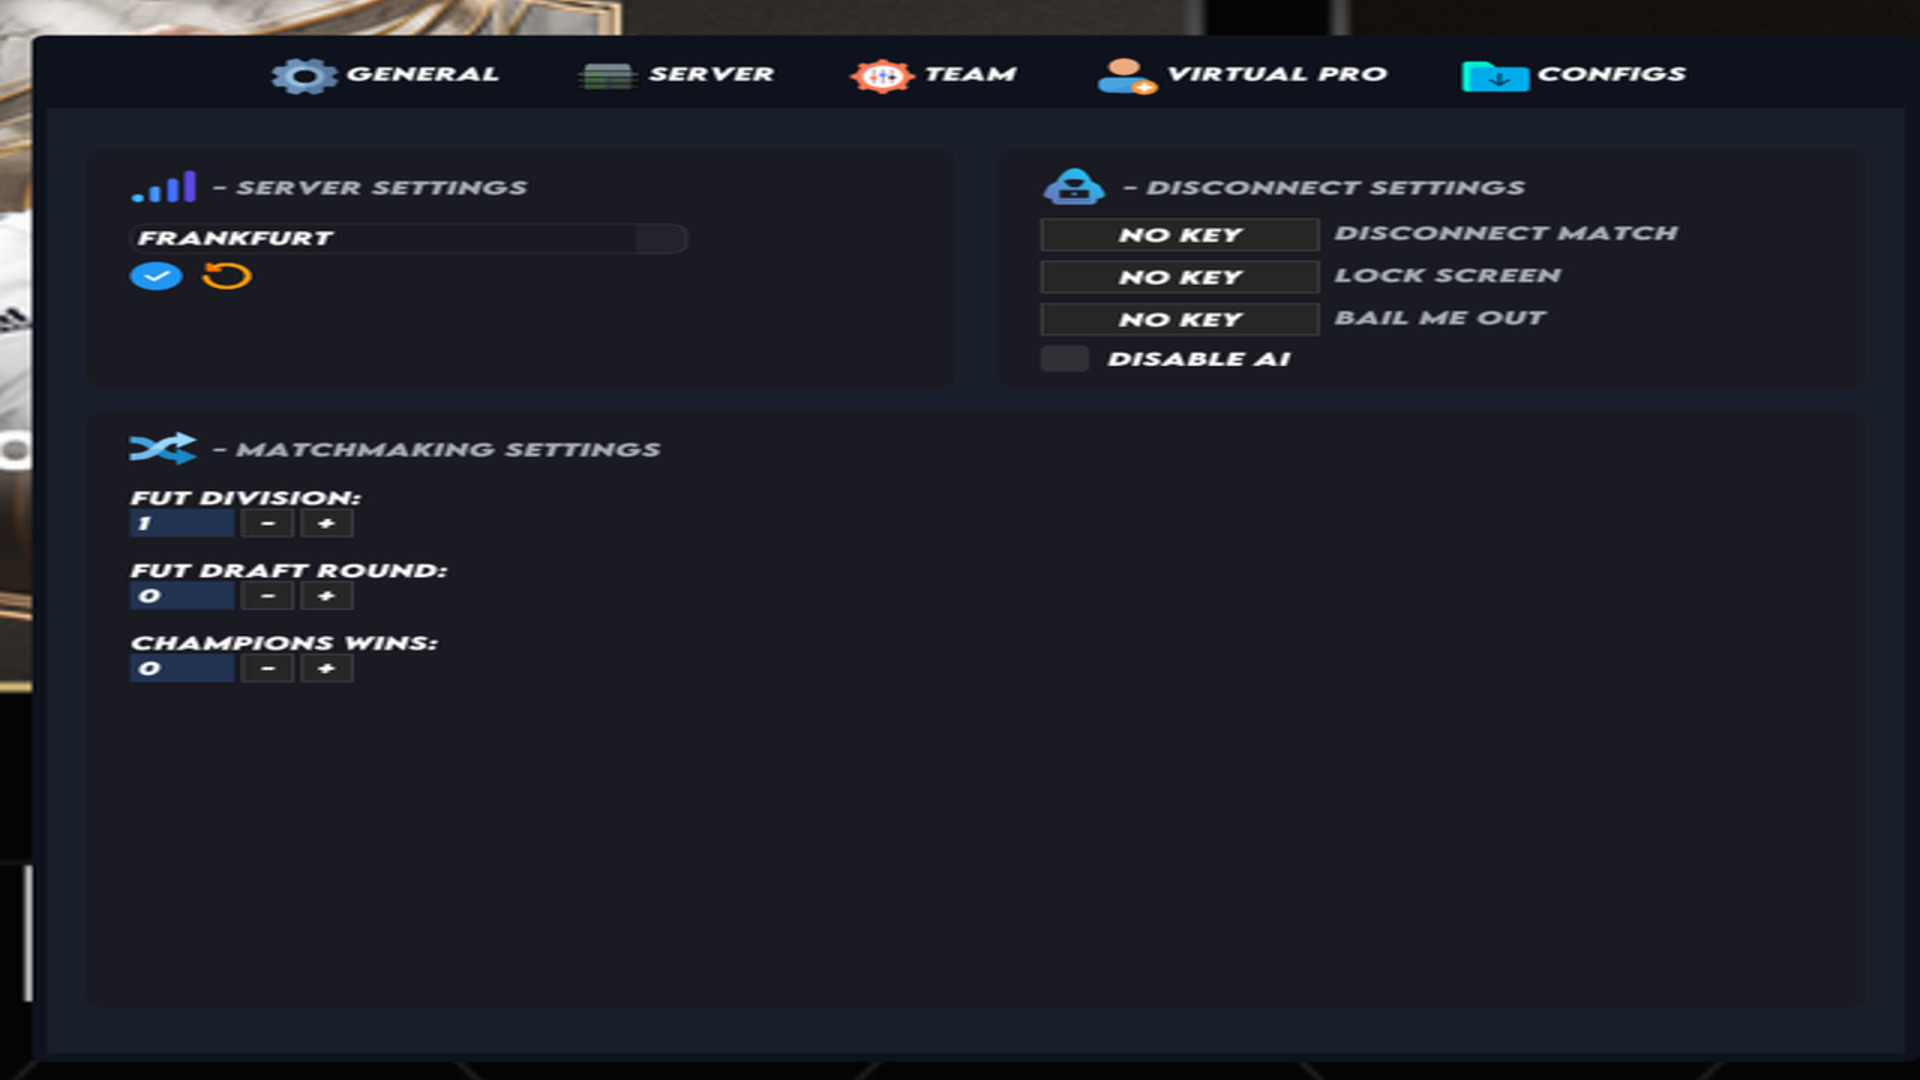
Task: Decrease FUT Draft Round value
Action: tap(267, 596)
